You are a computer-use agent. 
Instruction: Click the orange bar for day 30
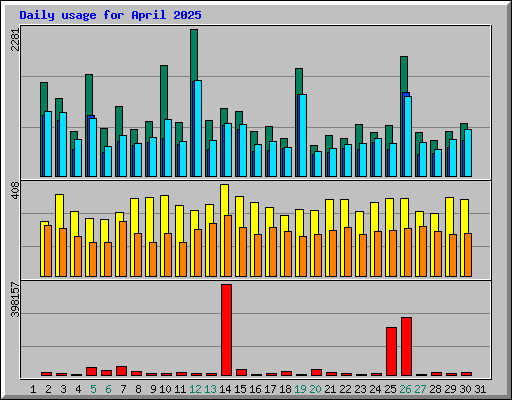click(x=468, y=255)
